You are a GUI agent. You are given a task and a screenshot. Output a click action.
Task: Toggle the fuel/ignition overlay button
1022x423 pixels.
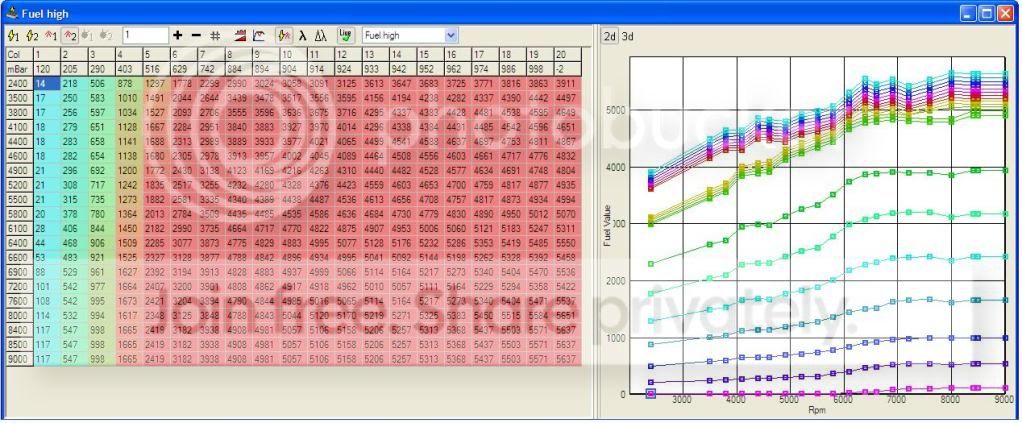[284, 35]
